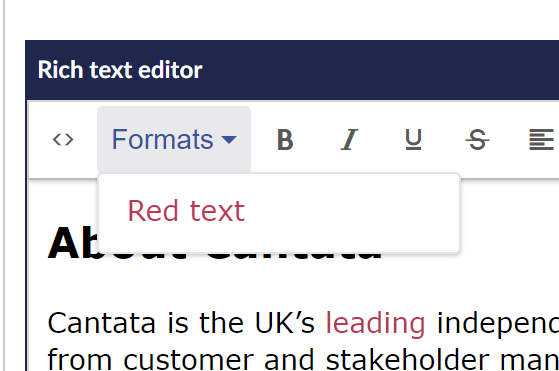The image size is (559, 371).
Task: Place cursor on the word Cantata in paragraph
Action: 102,323
